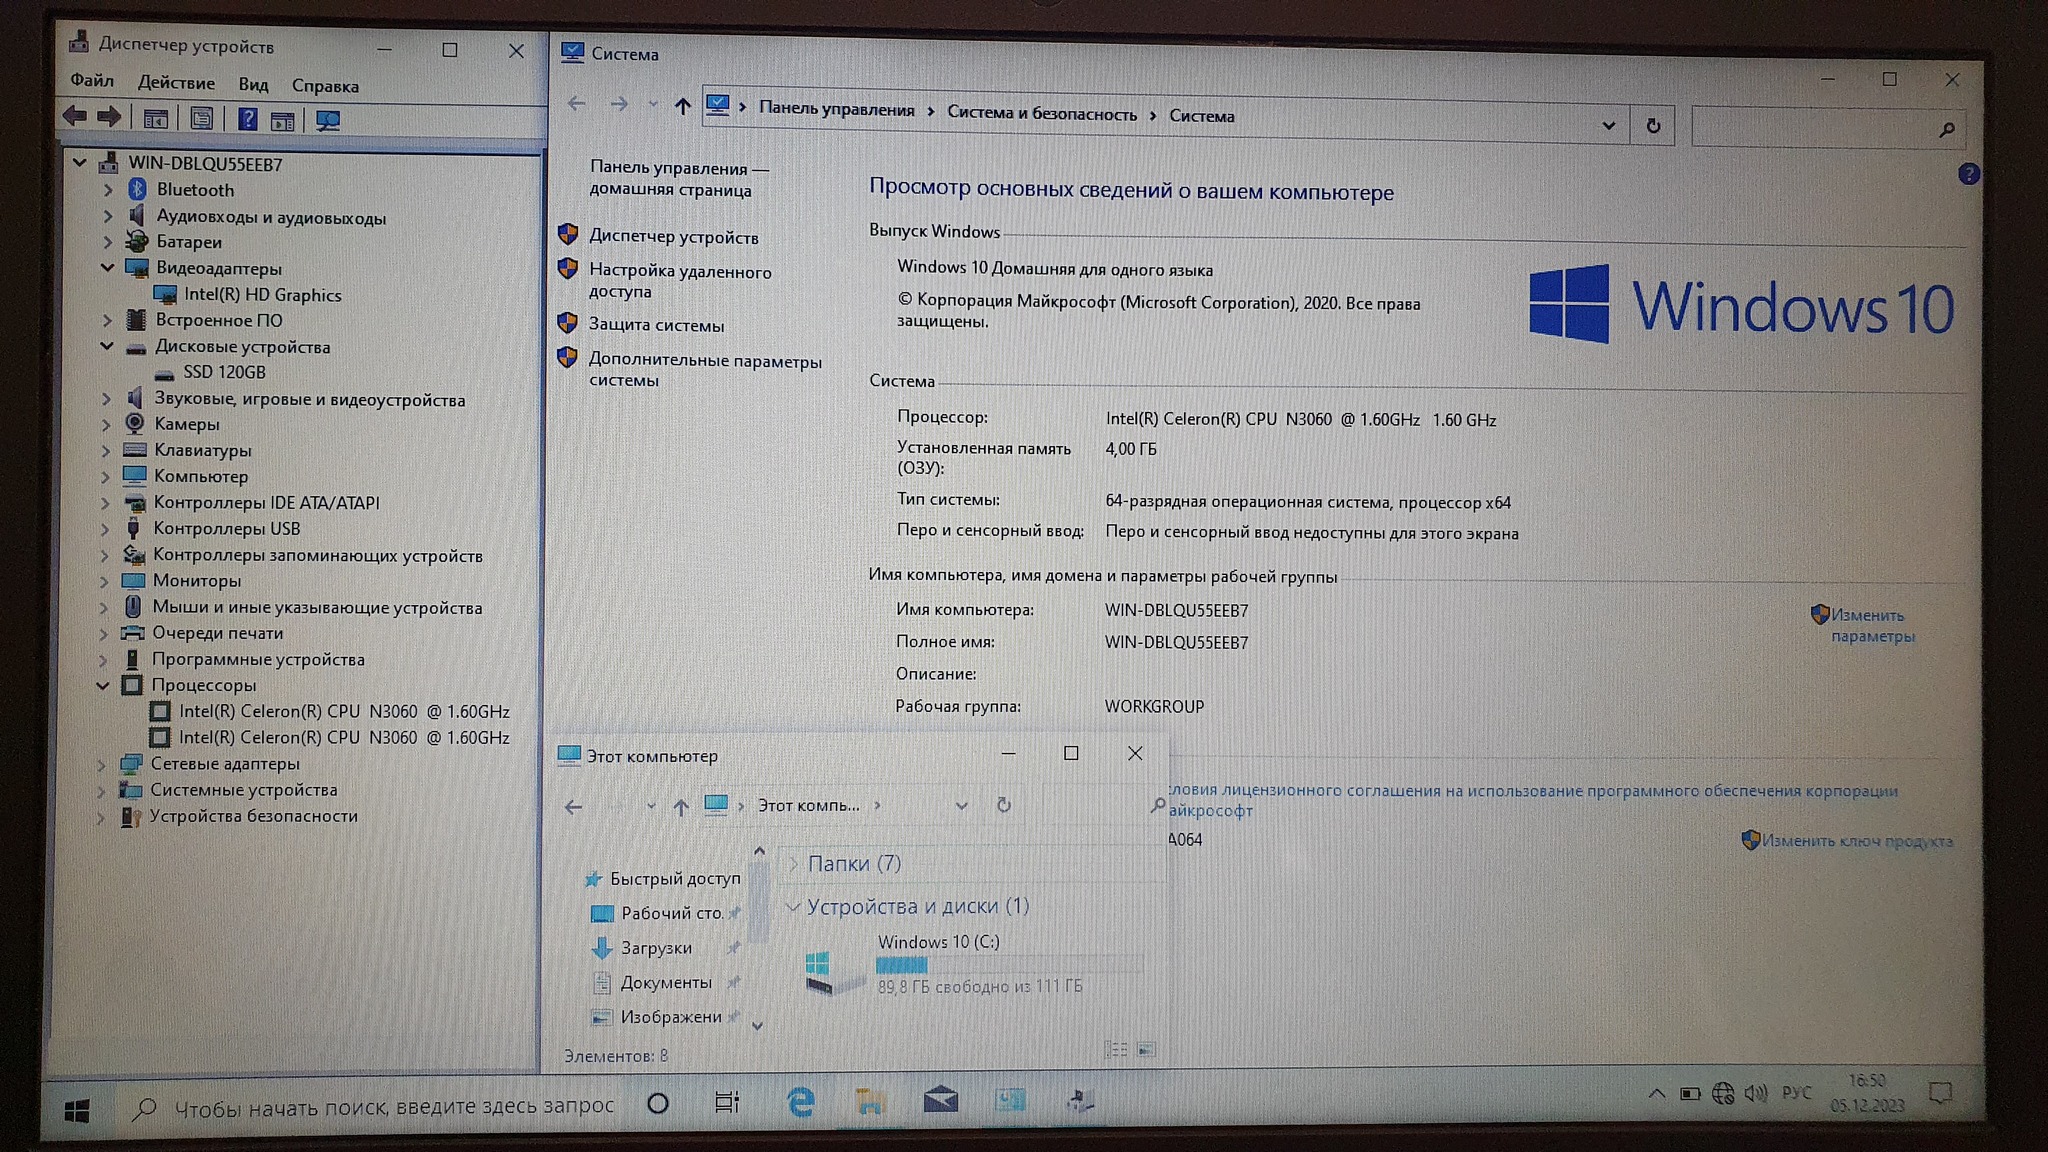Expand the Bluetooth device category
2048x1152 pixels.
pos(108,189)
